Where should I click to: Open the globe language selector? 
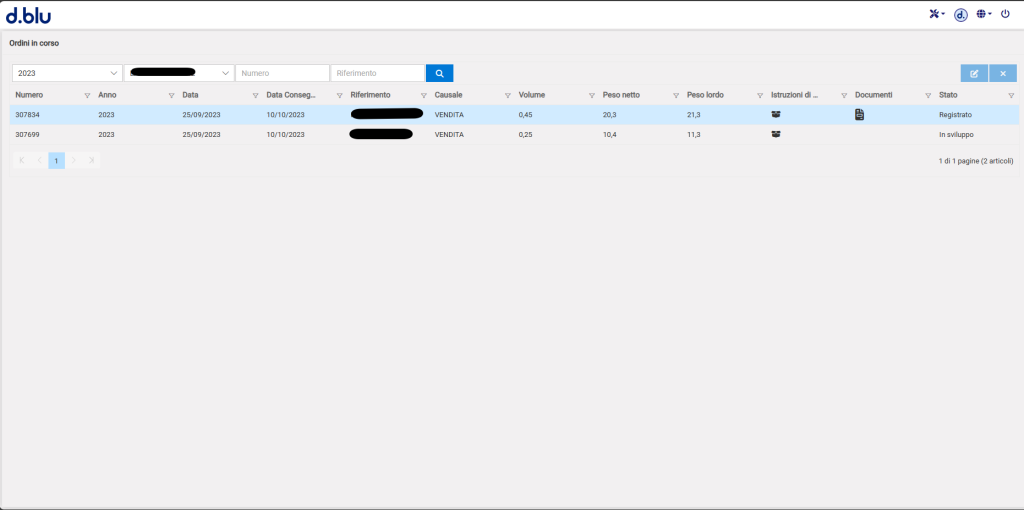pos(983,14)
